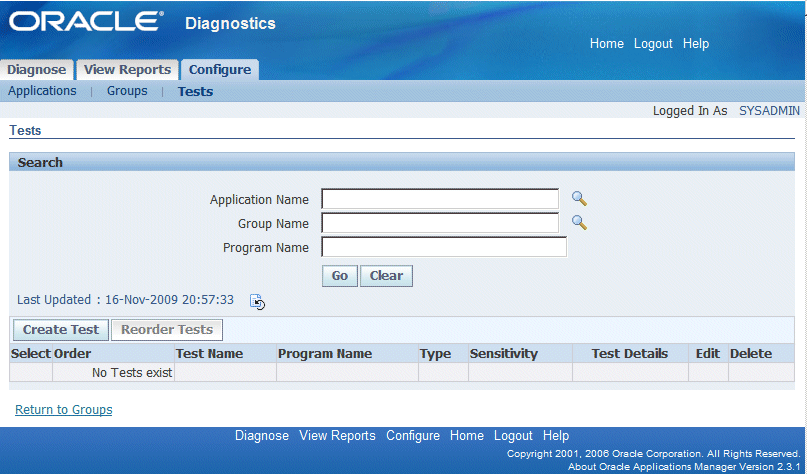Click Logout link in header
The width and height of the screenshot is (807, 474).
pos(653,44)
